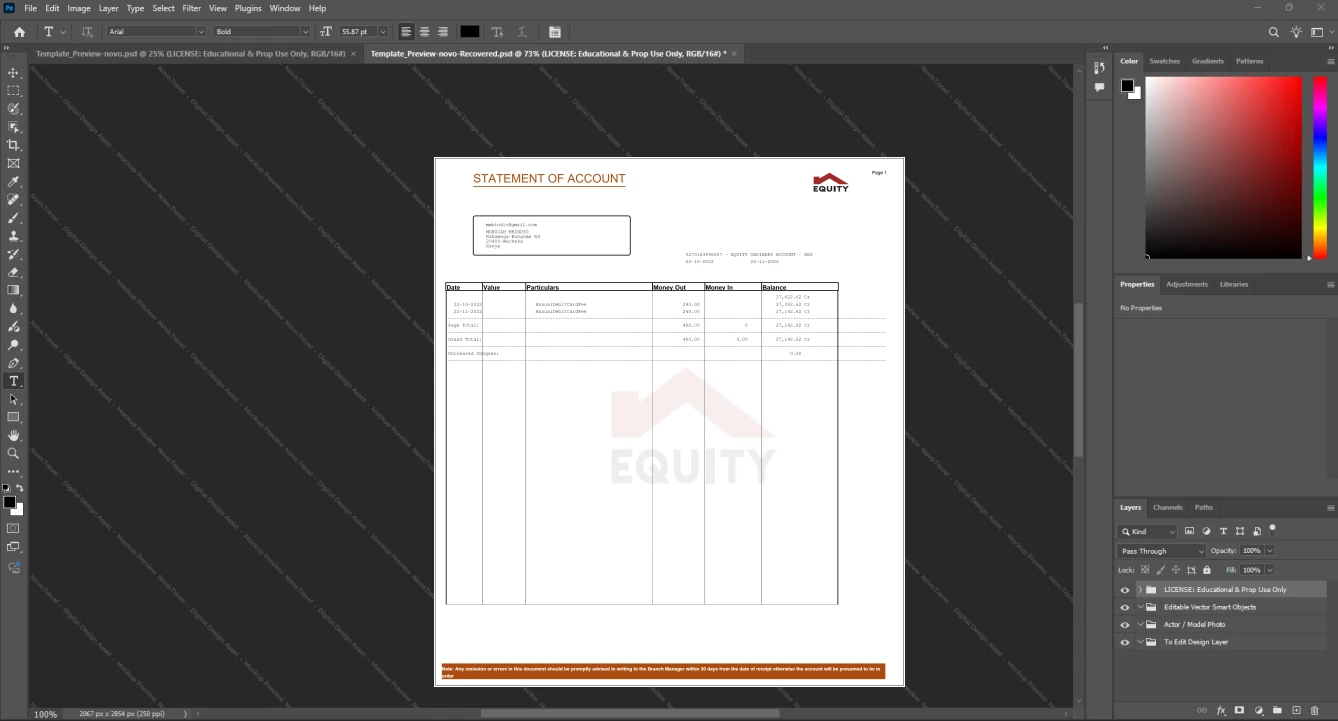Collapse the To Edit Design Layer group
1338x721 pixels.
tap(1140, 642)
